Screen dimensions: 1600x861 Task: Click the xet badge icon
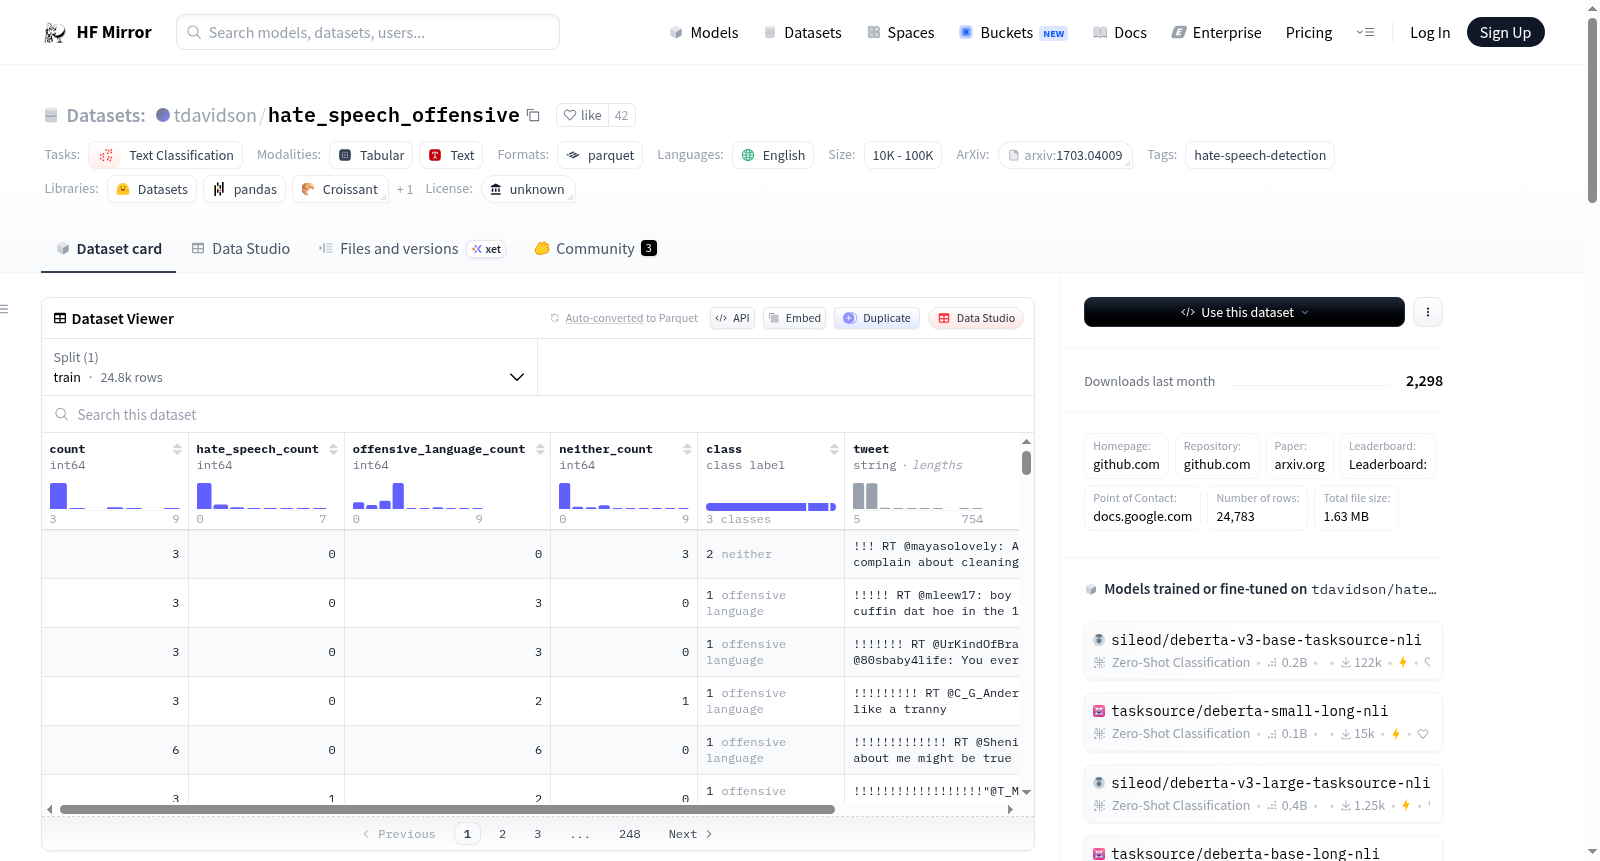487,249
